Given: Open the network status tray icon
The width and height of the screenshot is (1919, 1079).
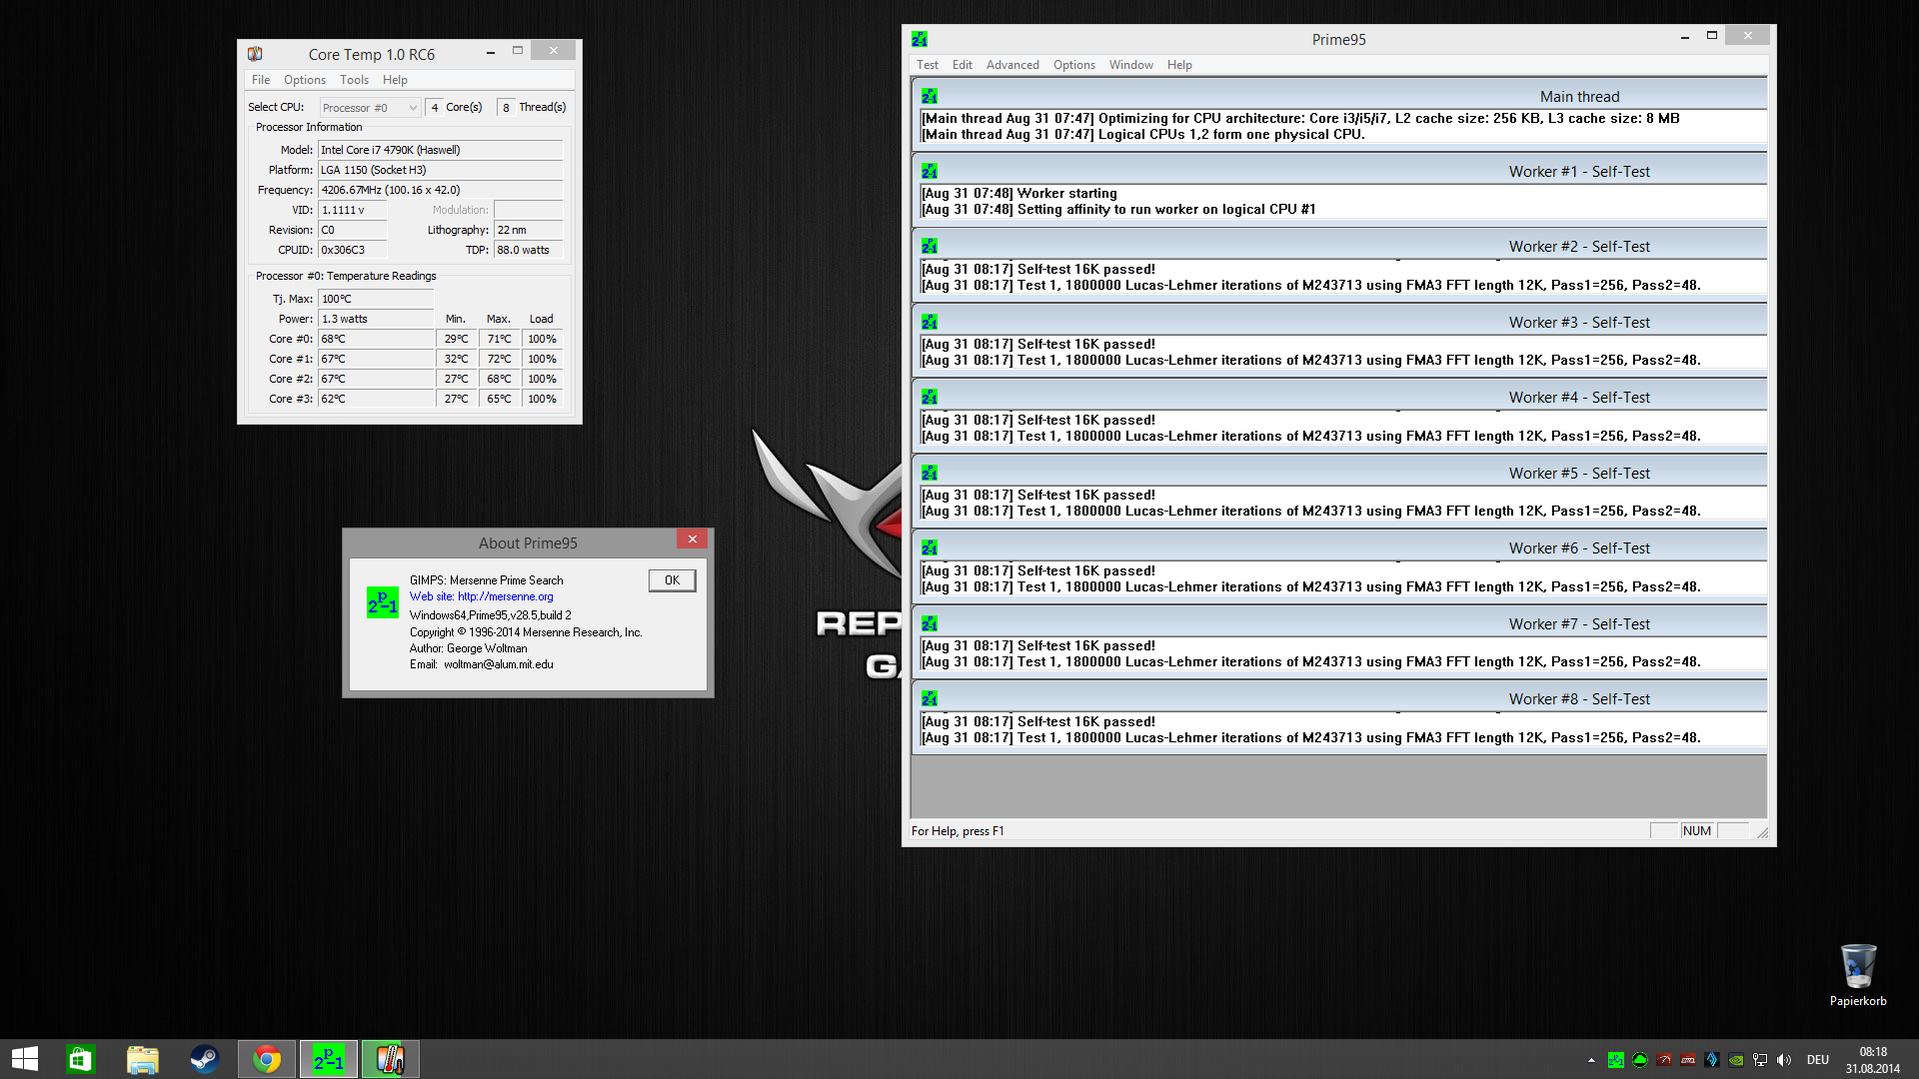Looking at the screenshot, I should coord(1760,1060).
